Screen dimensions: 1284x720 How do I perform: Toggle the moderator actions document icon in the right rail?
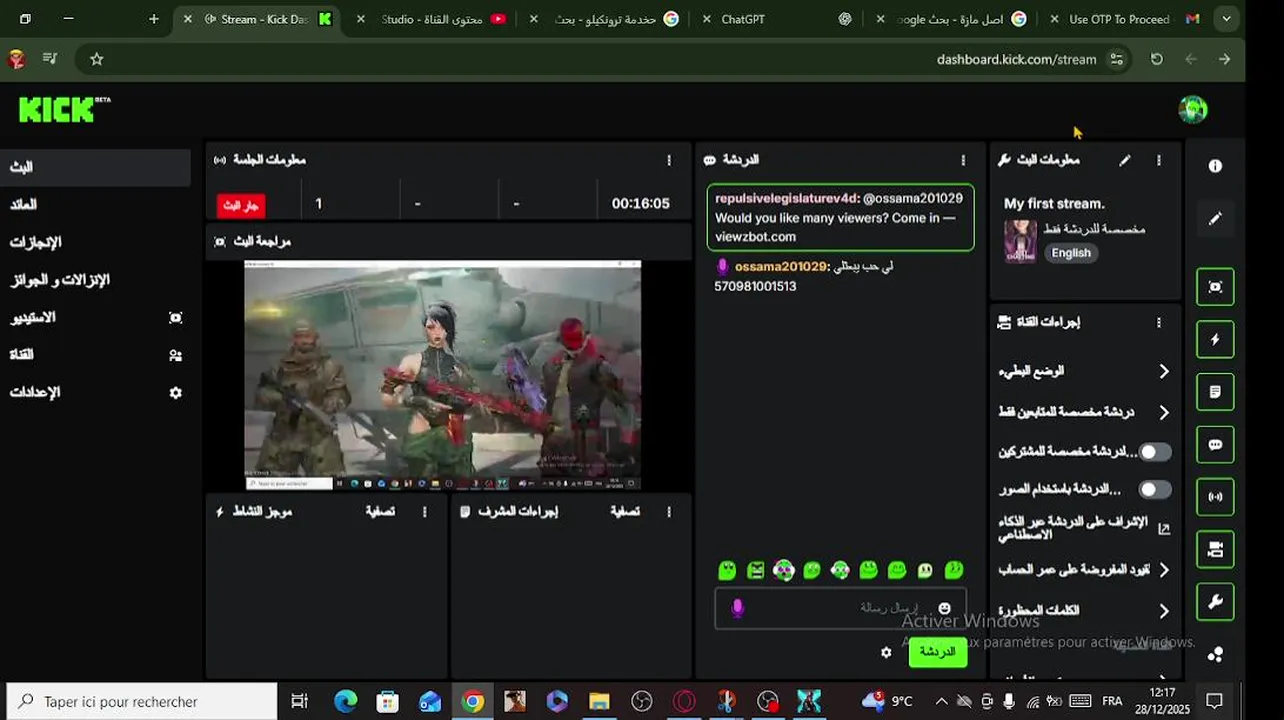[1215, 392]
